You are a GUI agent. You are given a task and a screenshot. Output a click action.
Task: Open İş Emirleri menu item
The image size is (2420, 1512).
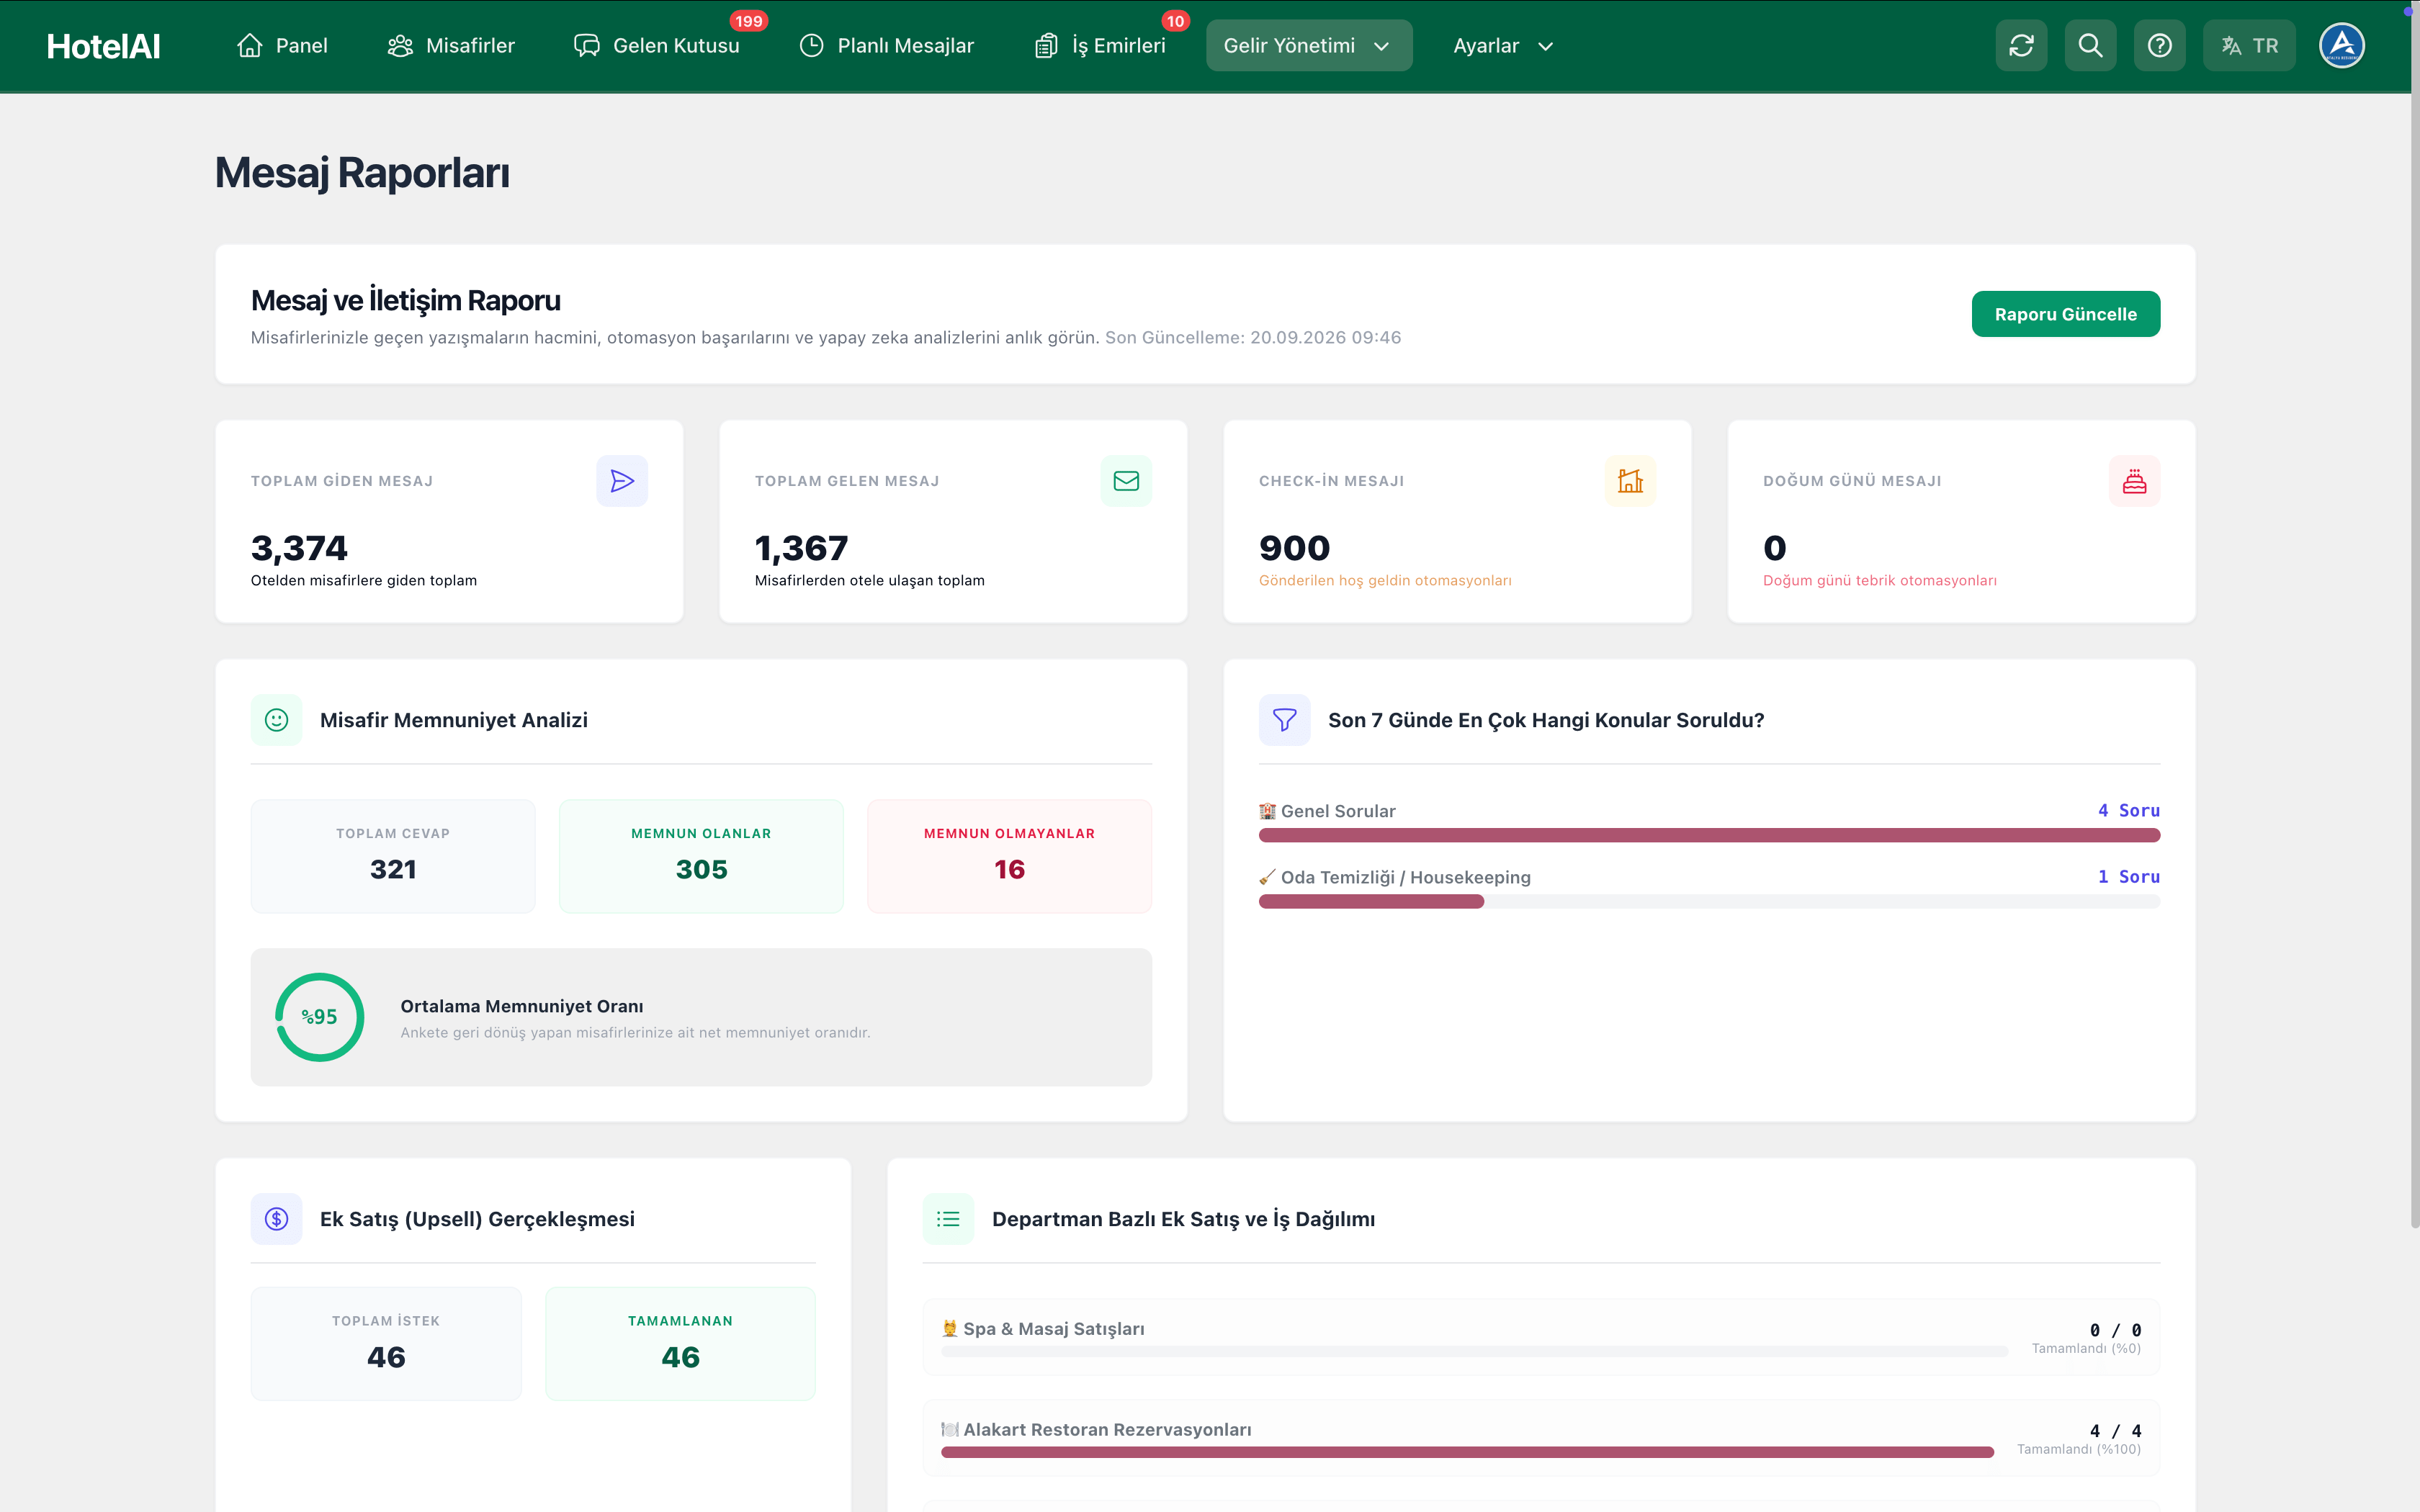(x=1100, y=46)
